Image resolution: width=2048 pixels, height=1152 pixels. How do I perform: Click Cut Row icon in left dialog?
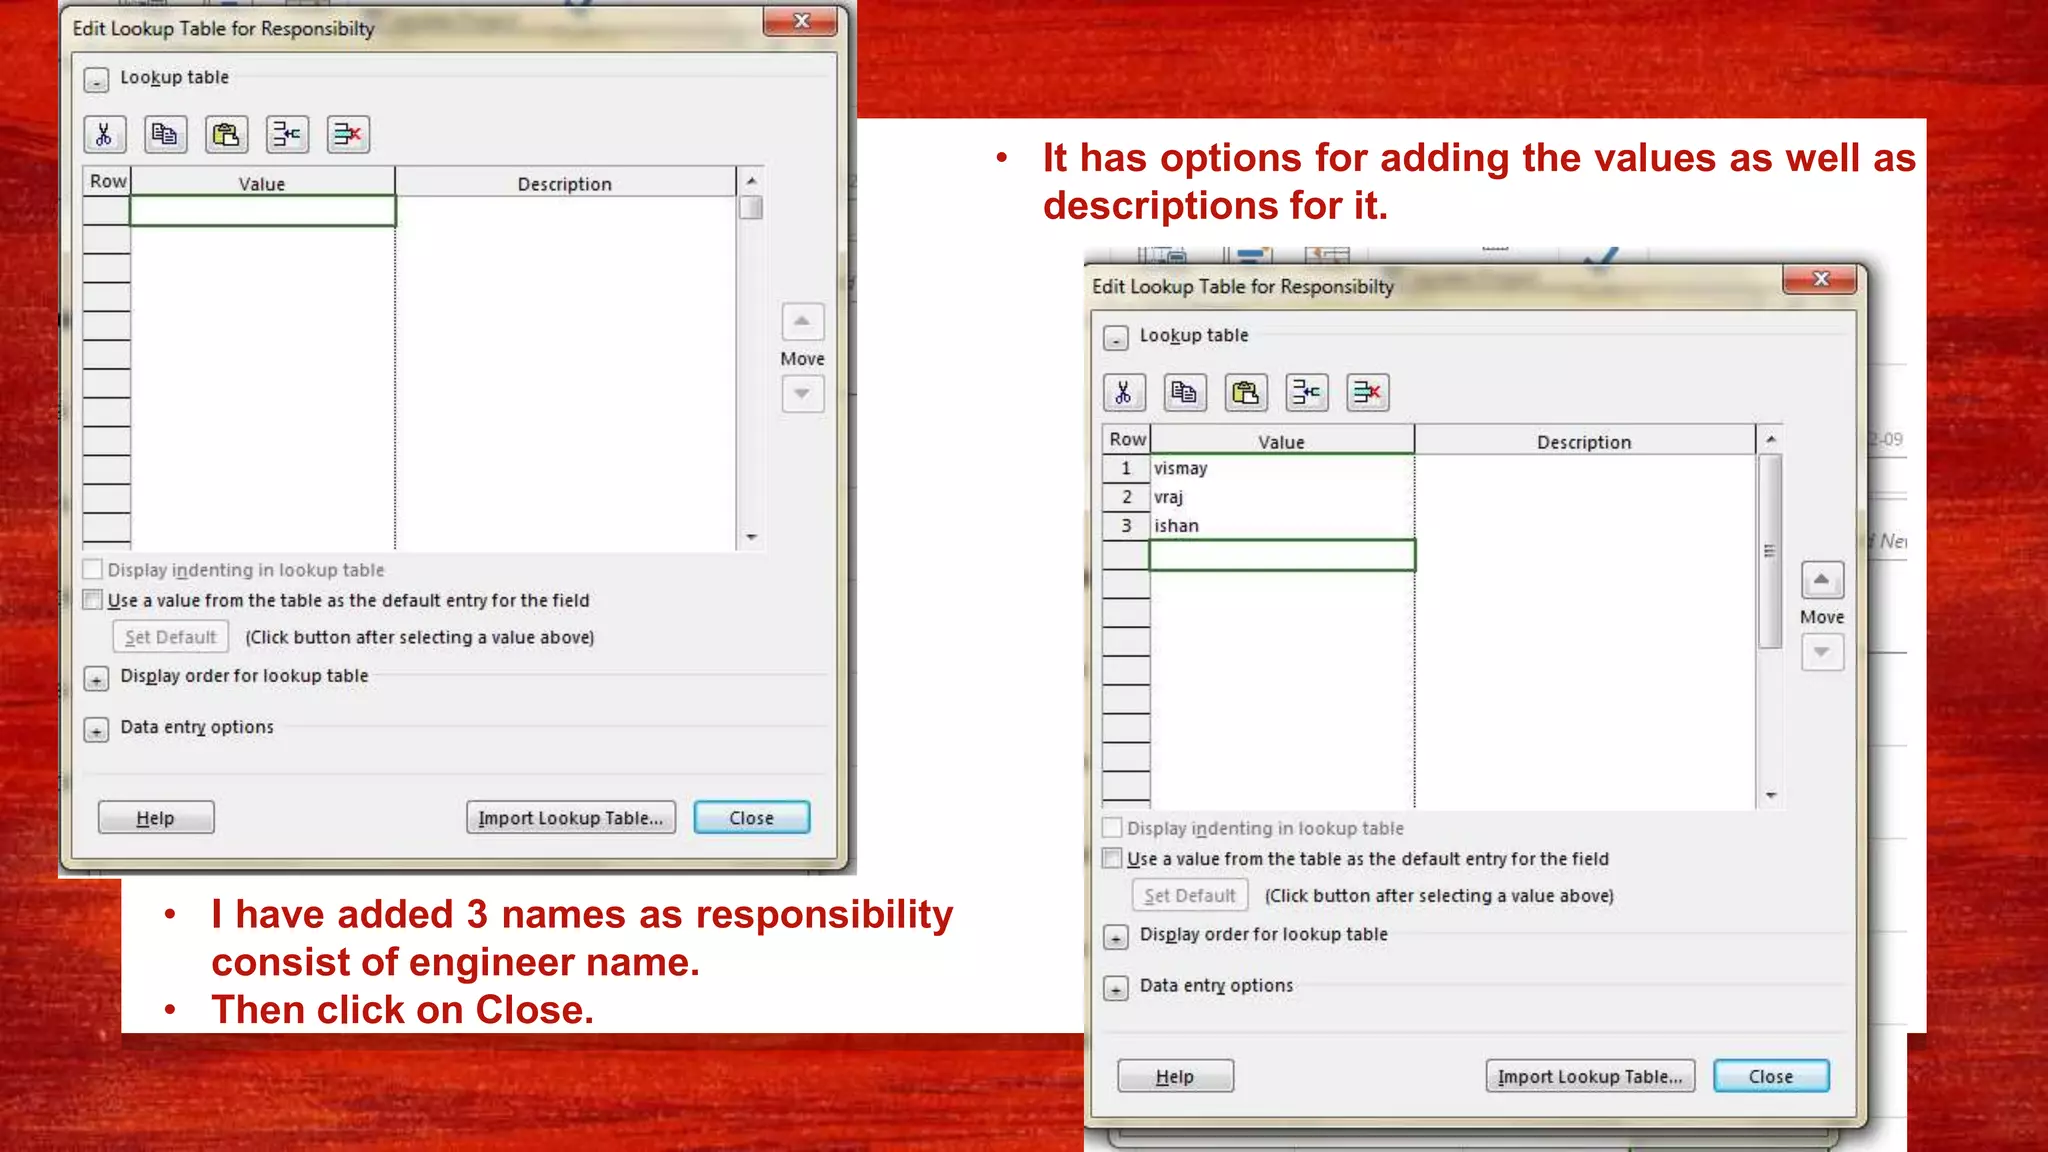pyautogui.click(x=104, y=134)
